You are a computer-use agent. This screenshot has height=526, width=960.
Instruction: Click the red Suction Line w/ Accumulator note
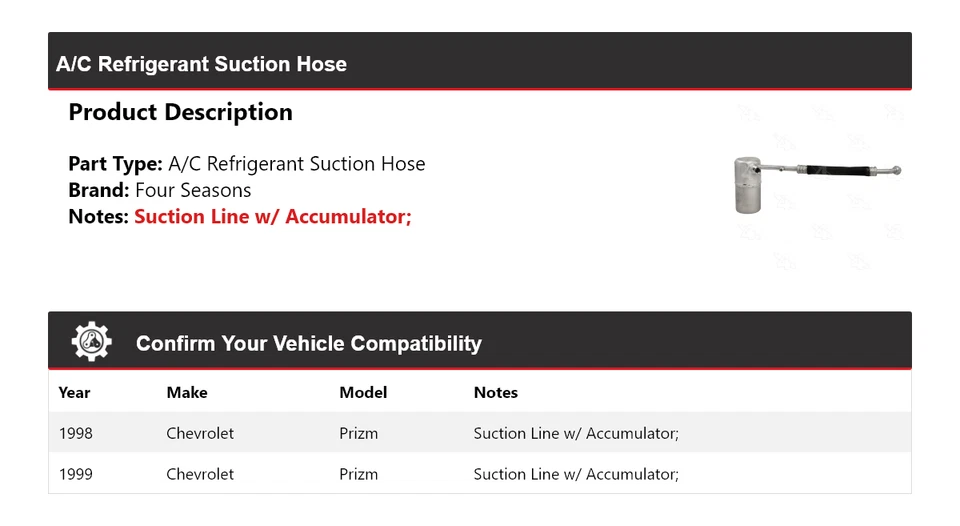(272, 216)
